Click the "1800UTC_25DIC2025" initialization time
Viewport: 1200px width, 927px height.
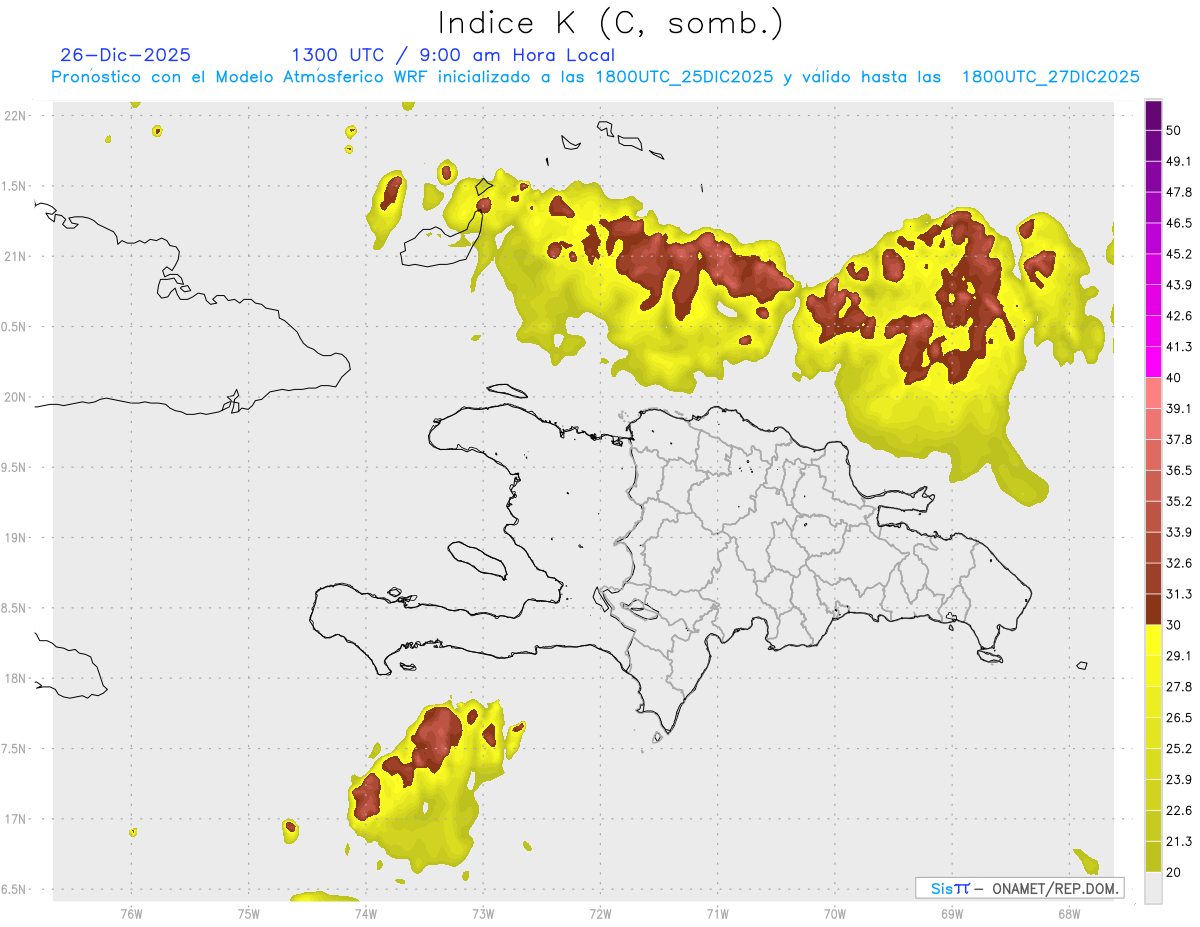pyautogui.click(x=684, y=77)
